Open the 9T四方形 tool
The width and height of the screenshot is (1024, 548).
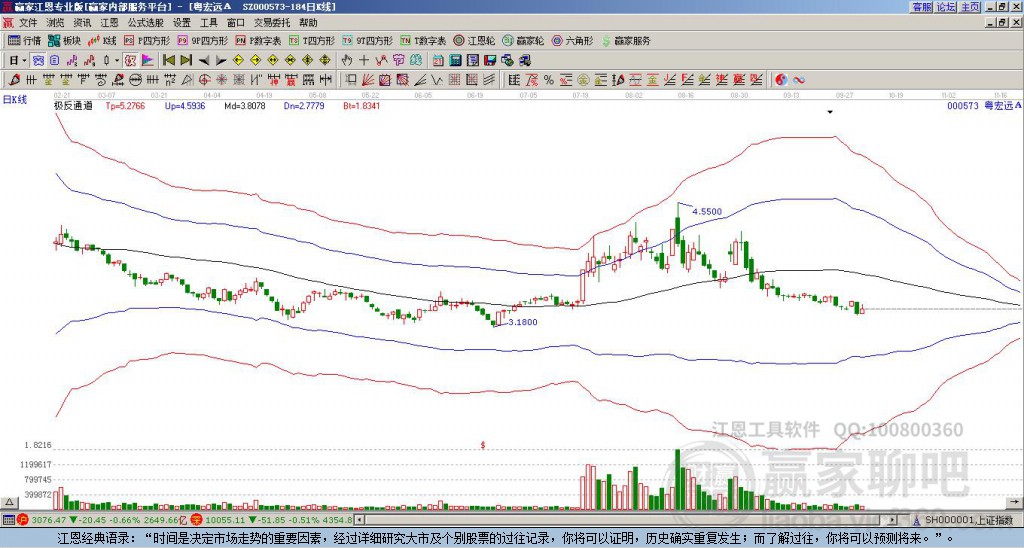coord(368,40)
